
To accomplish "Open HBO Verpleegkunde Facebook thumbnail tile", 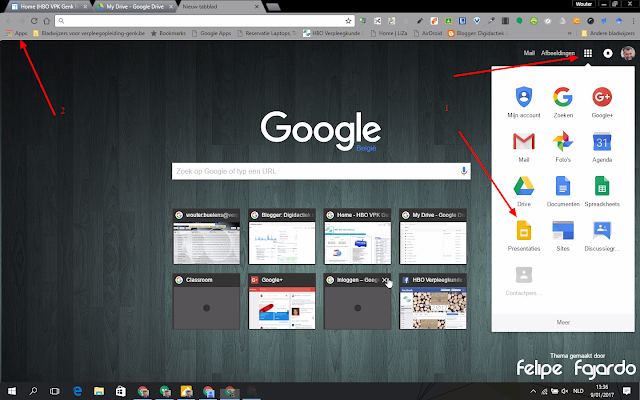I will pyautogui.click(x=433, y=301).
